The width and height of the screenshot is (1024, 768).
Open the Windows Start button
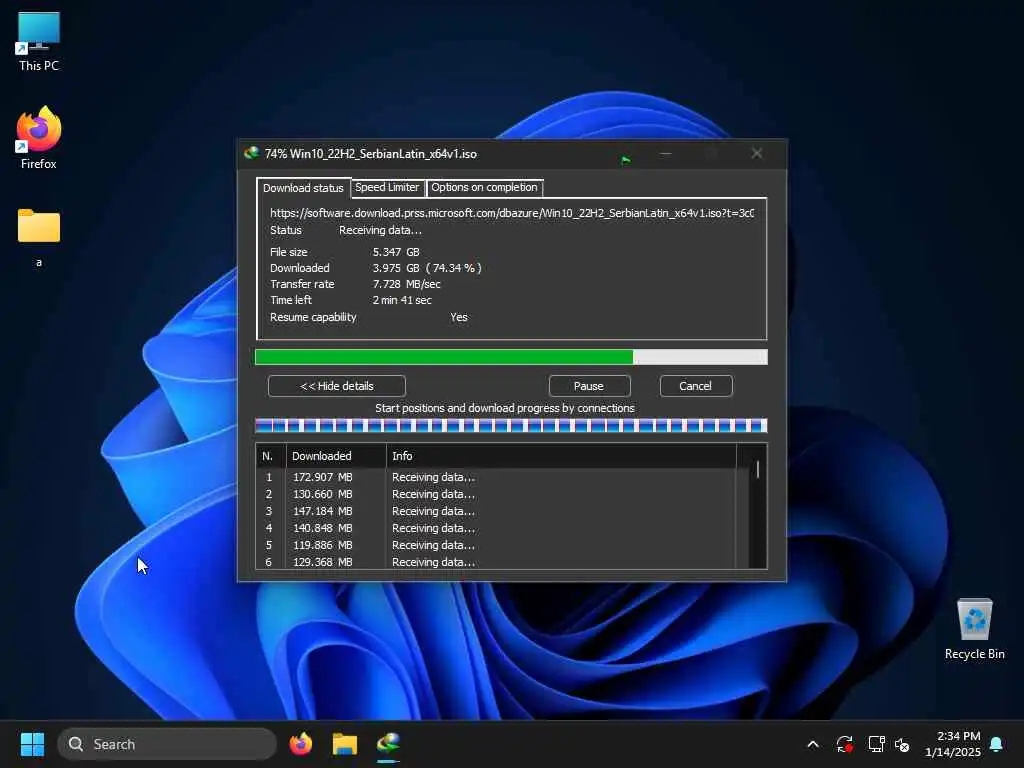point(32,744)
